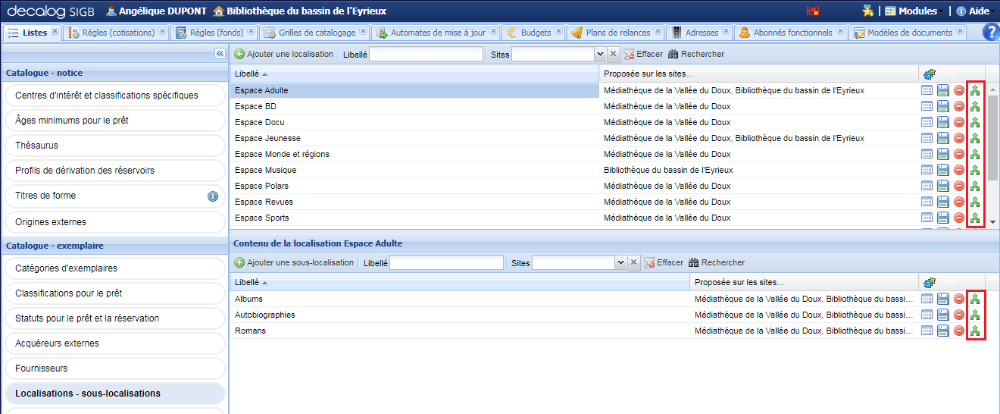Open Sites dropdown in sous-localisation filter
Viewport: 1000px width, 414px height.
click(620, 263)
